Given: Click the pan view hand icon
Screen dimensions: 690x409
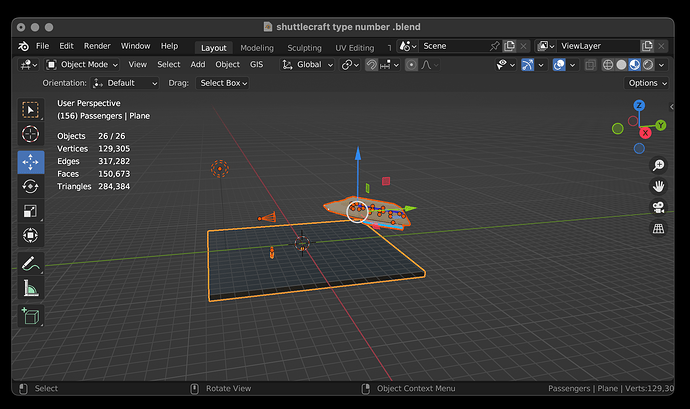Looking at the screenshot, I should click(x=658, y=186).
